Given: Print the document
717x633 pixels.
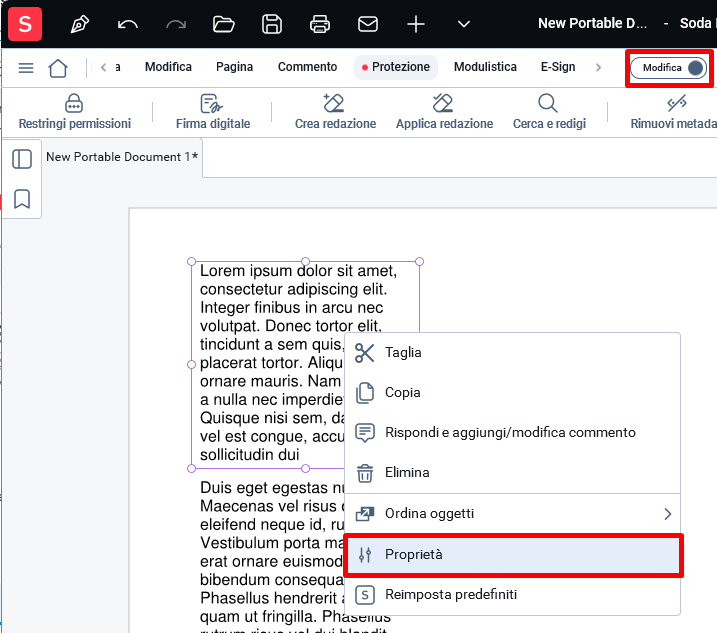Looking at the screenshot, I should click(320, 24).
